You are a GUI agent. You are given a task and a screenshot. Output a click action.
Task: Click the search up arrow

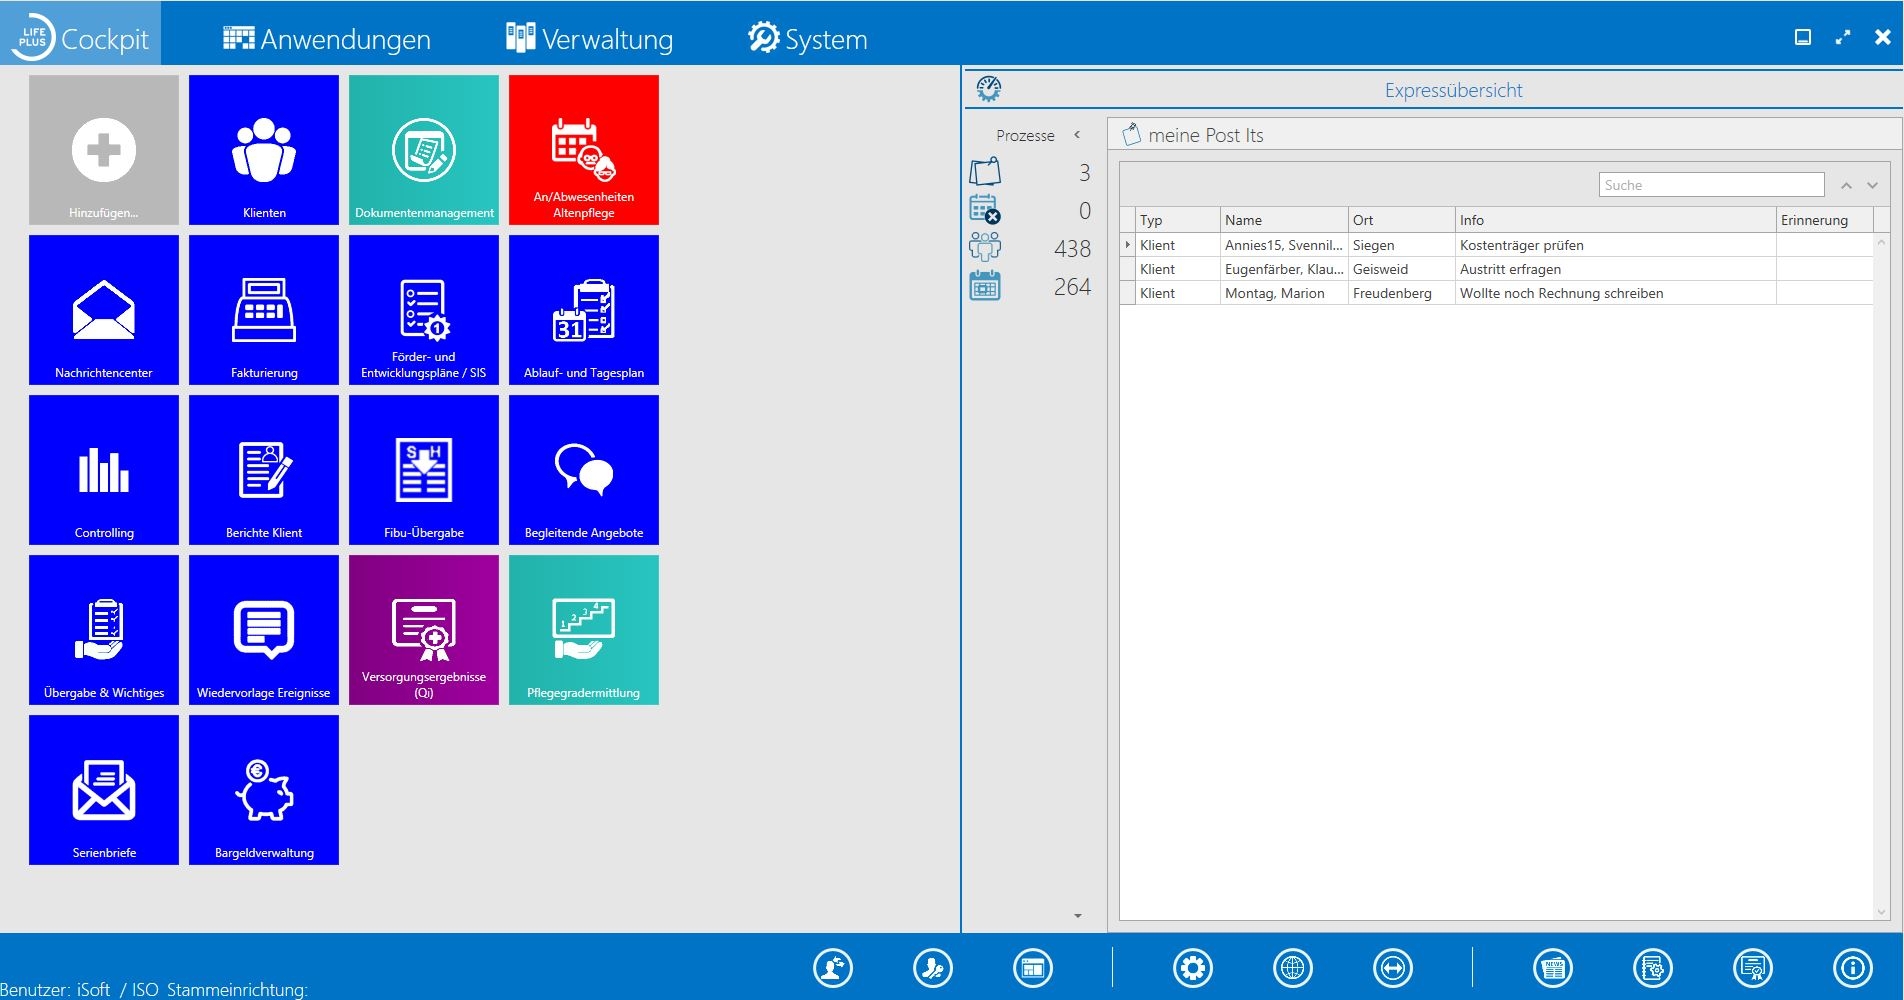[x=1846, y=186]
